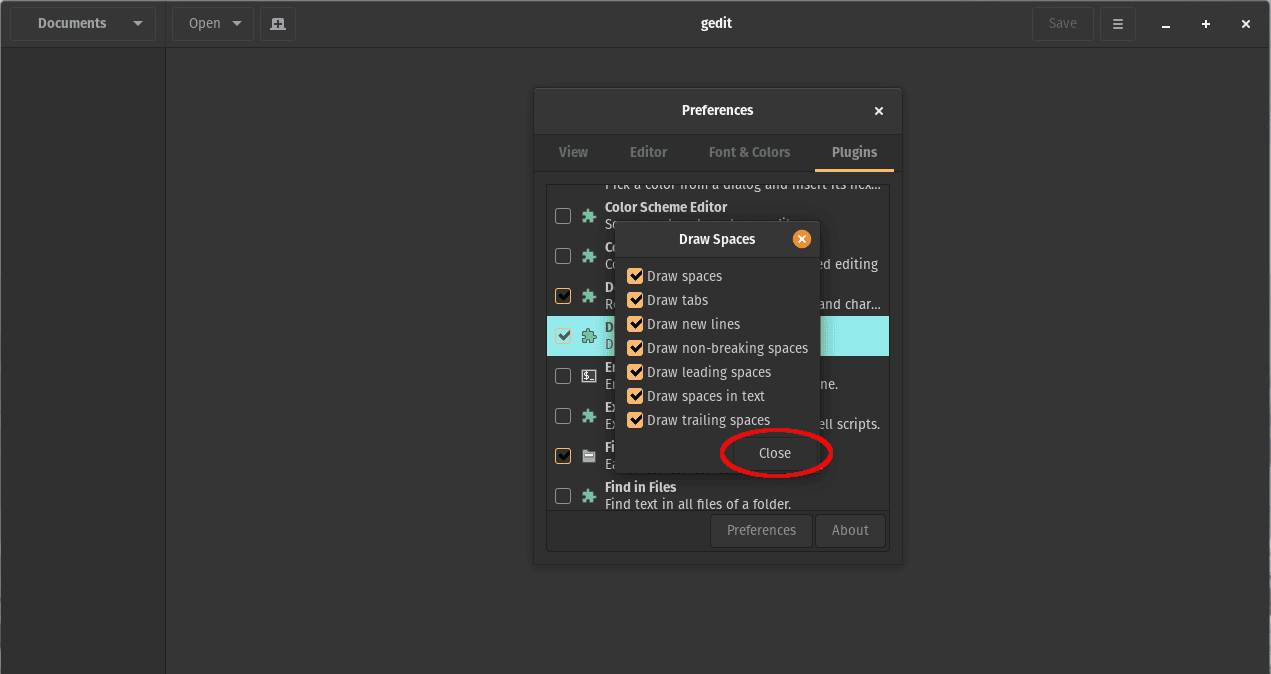Open the Documents panel dropdown
The width and height of the screenshot is (1271, 674).
tap(83, 24)
